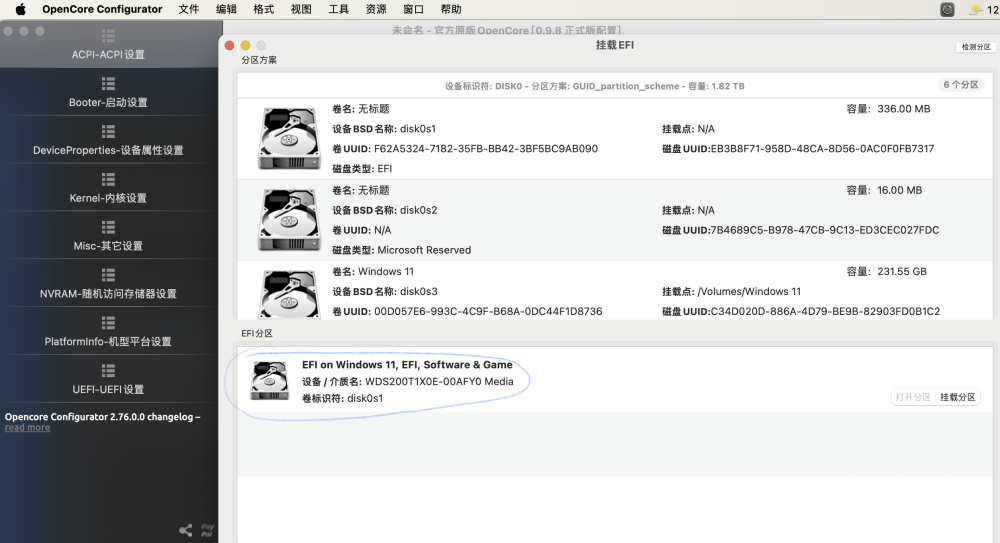Click the 打开分区 button

point(913,397)
